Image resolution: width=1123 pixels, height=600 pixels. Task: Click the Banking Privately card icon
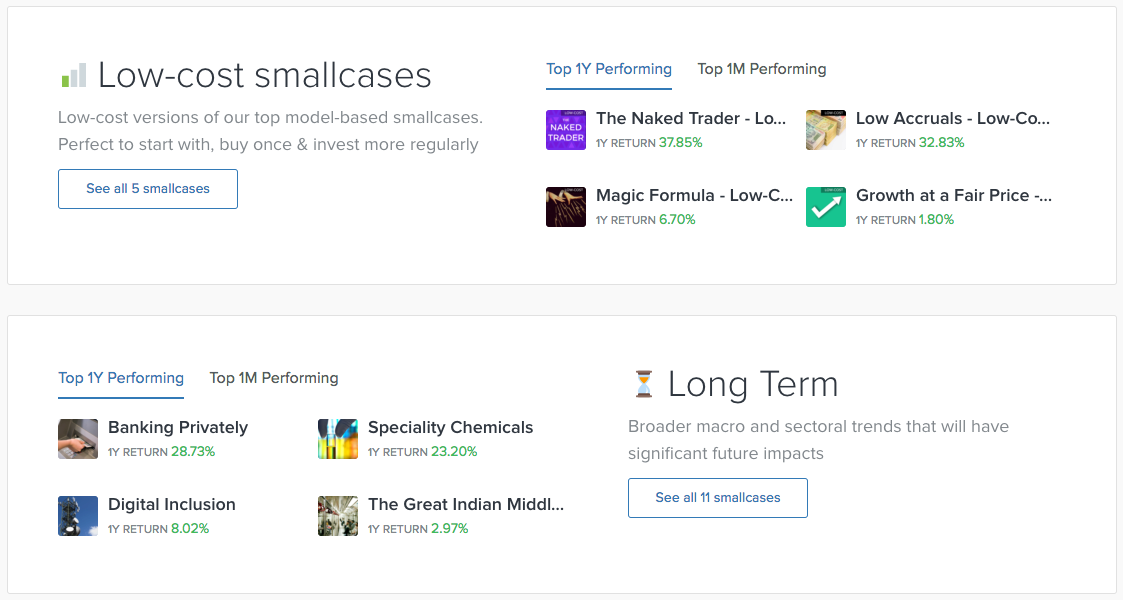[78, 439]
